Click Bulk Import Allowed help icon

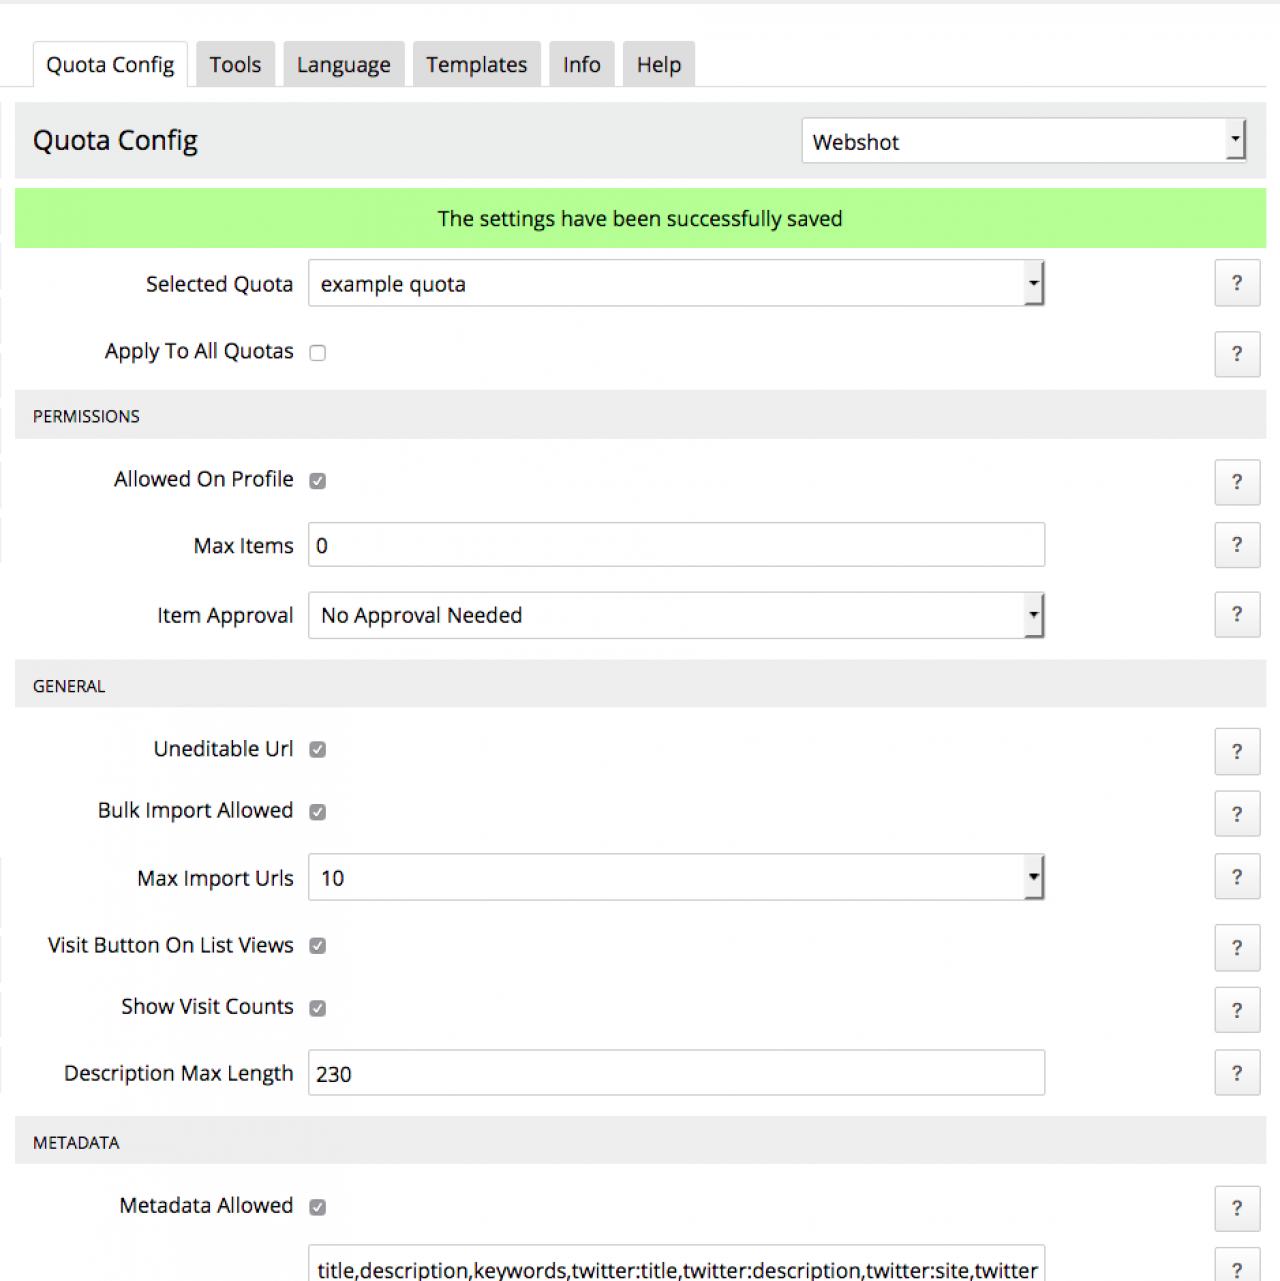(x=1237, y=814)
